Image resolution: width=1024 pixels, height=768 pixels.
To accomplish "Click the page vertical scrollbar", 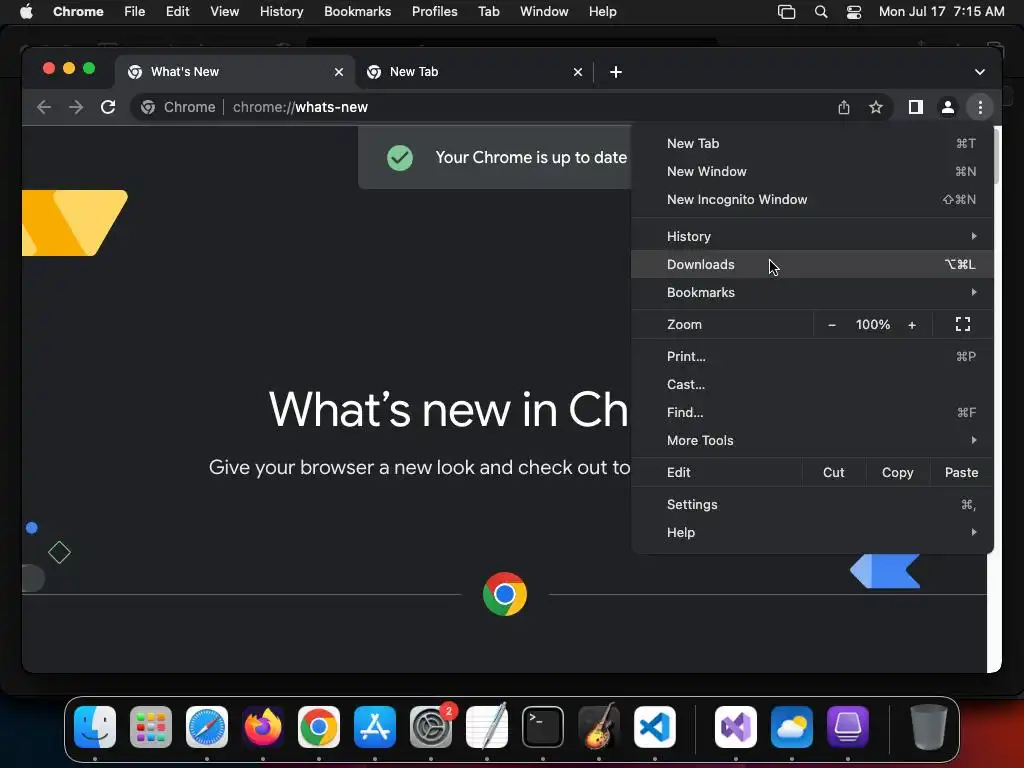I will (997, 157).
